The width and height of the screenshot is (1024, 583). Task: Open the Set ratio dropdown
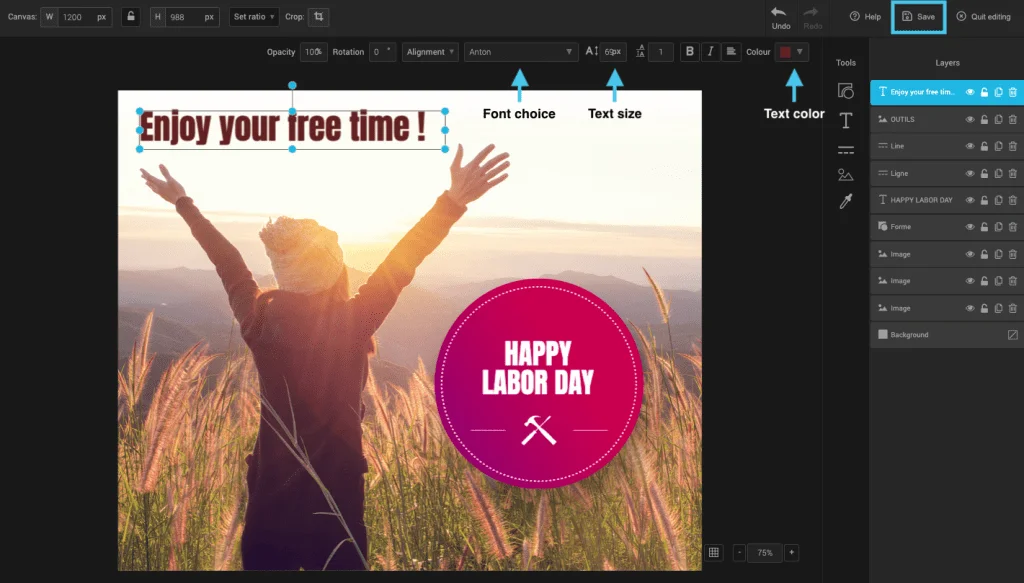pos(254,16)
